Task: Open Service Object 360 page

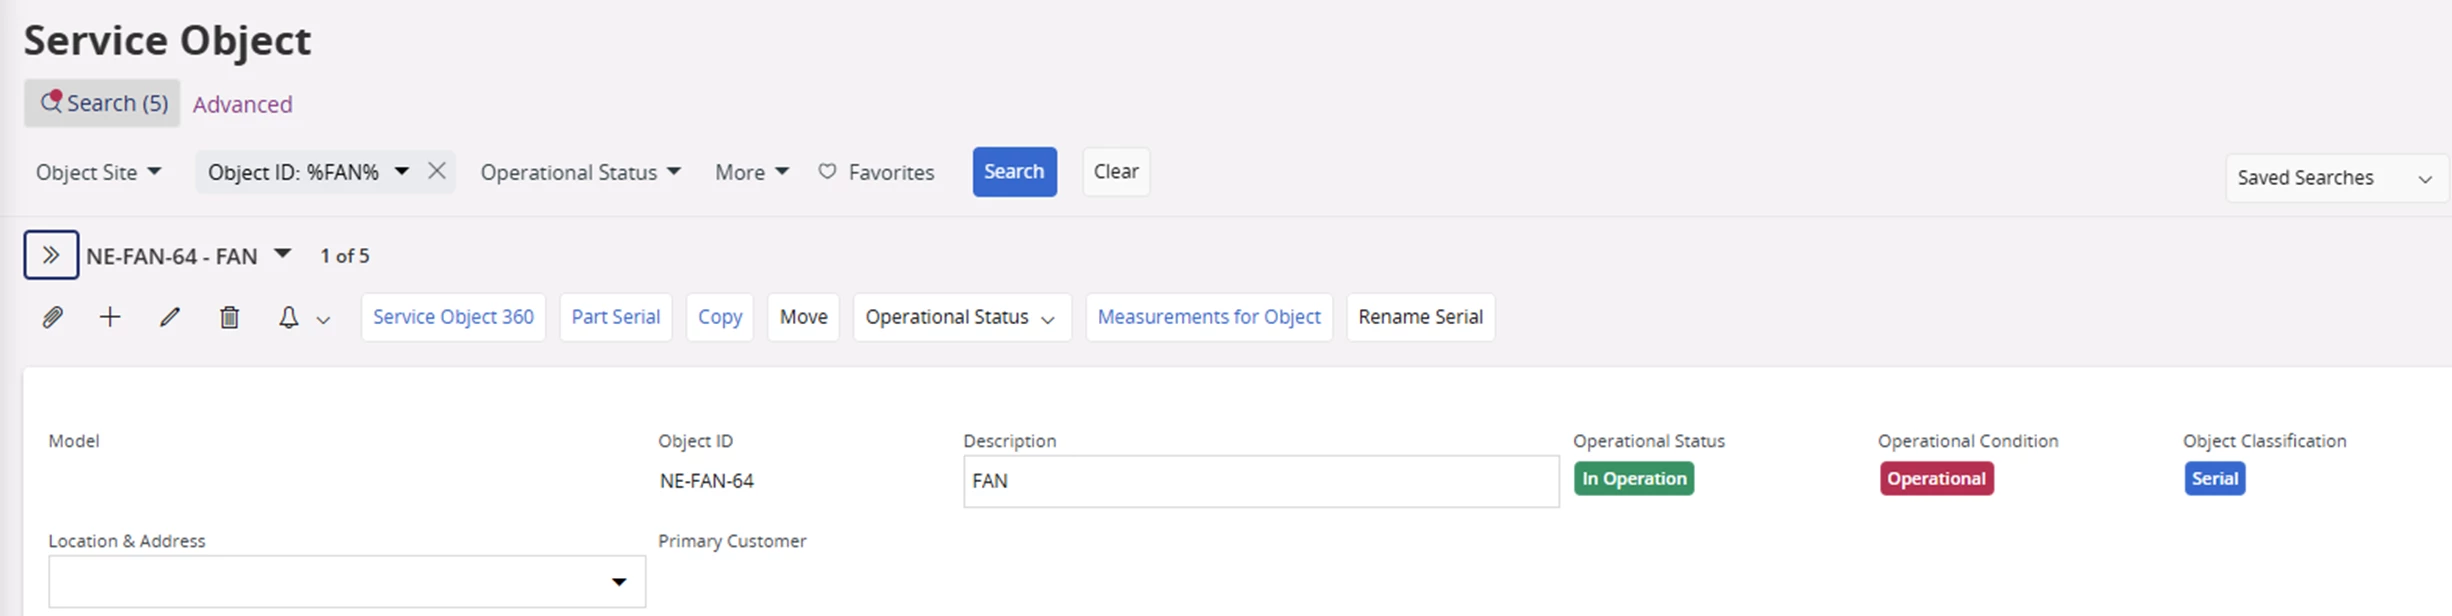Action: (453, 317)
